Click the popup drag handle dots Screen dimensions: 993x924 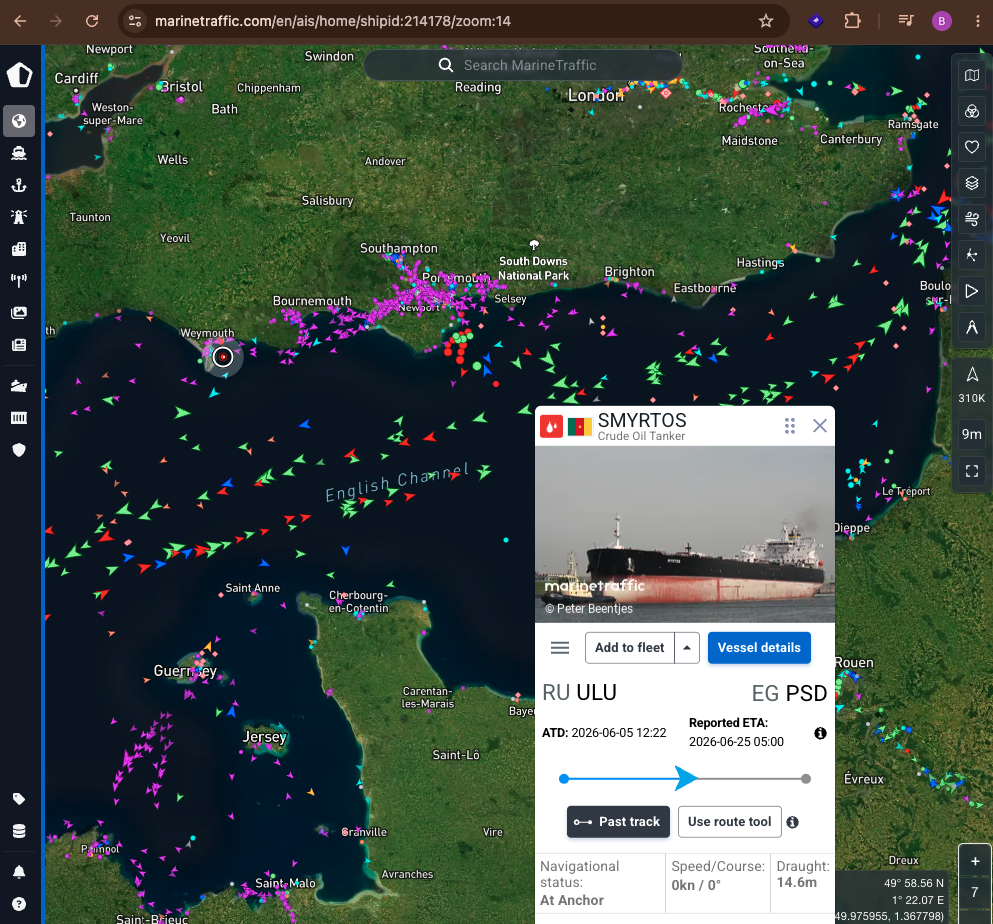pyautogui.click(x=789, y=426)
